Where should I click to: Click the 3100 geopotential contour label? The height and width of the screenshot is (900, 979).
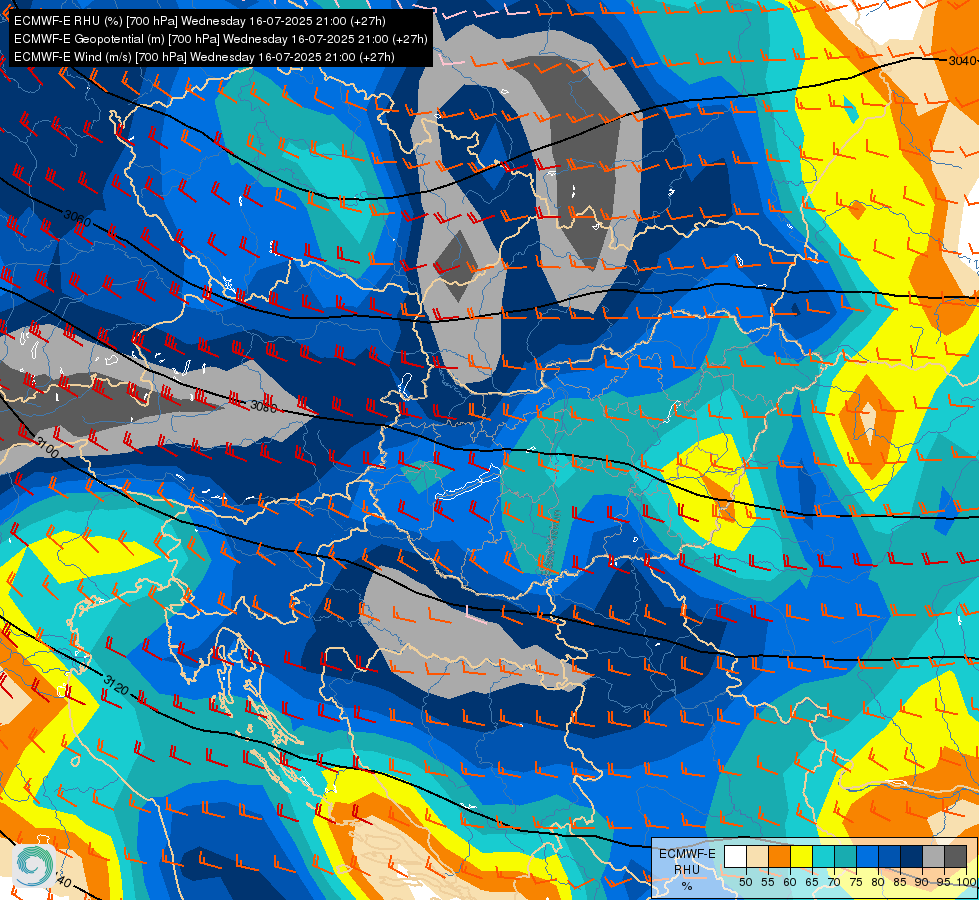coord(47,447)
